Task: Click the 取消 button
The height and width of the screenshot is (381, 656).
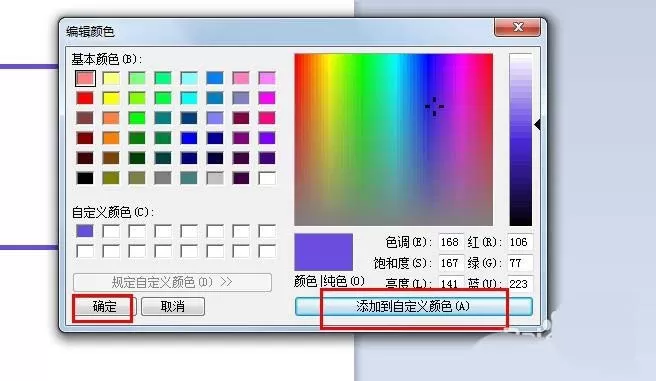Action: 173,307
